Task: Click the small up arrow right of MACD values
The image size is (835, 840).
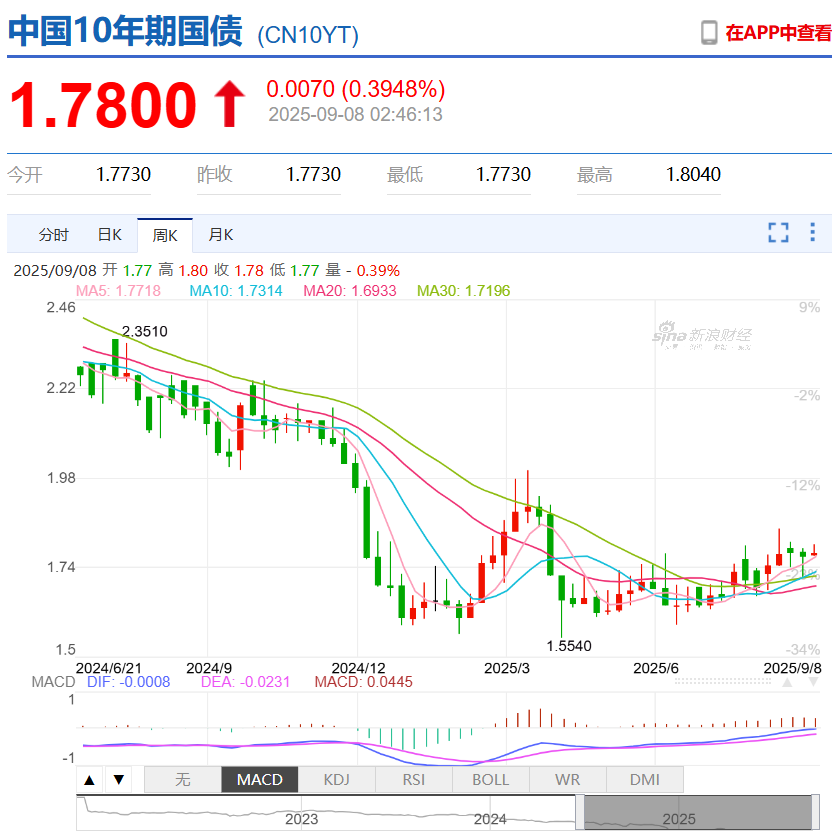Action: (x=788, y=682)
